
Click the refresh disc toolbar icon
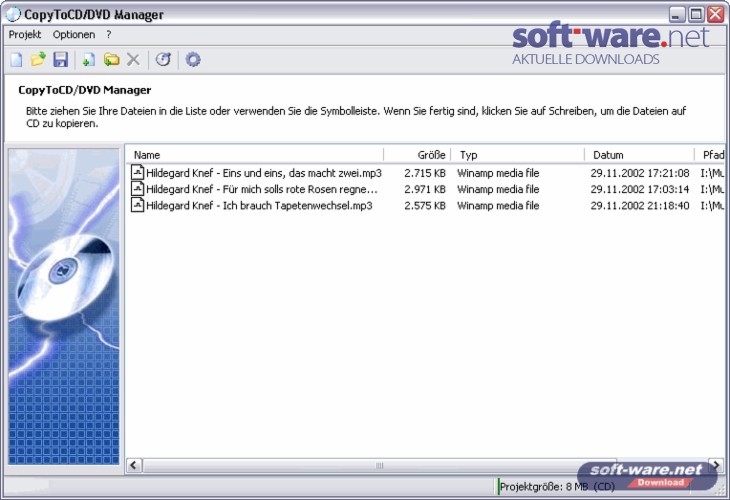tap(163, 60)
